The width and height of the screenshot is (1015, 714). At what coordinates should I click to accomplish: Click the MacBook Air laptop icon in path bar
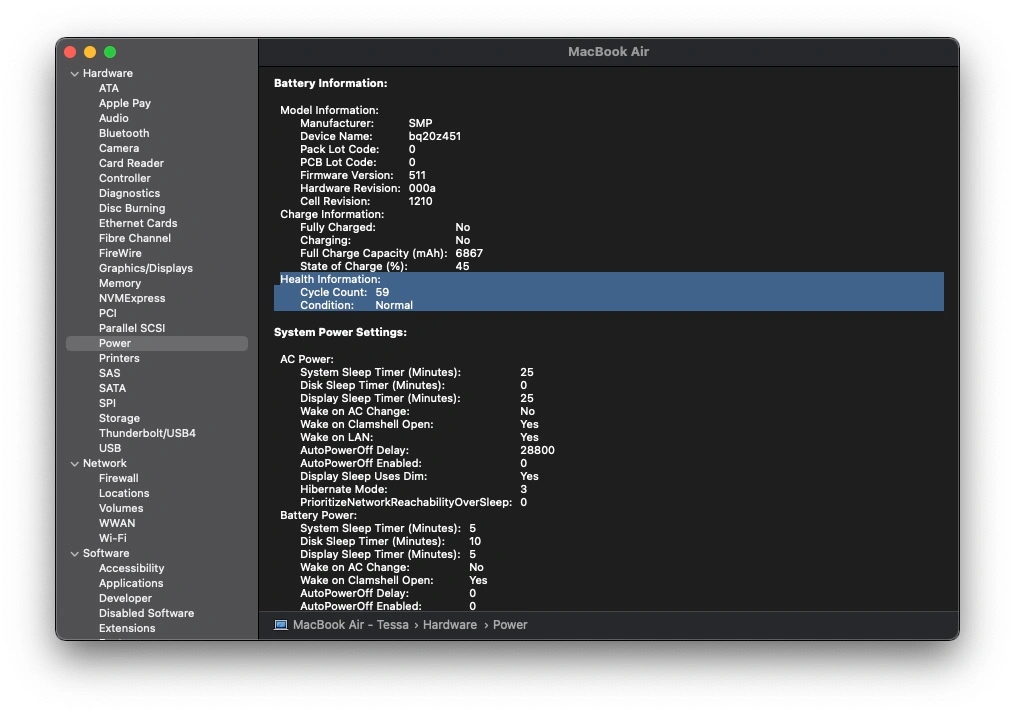coord(281,625)
